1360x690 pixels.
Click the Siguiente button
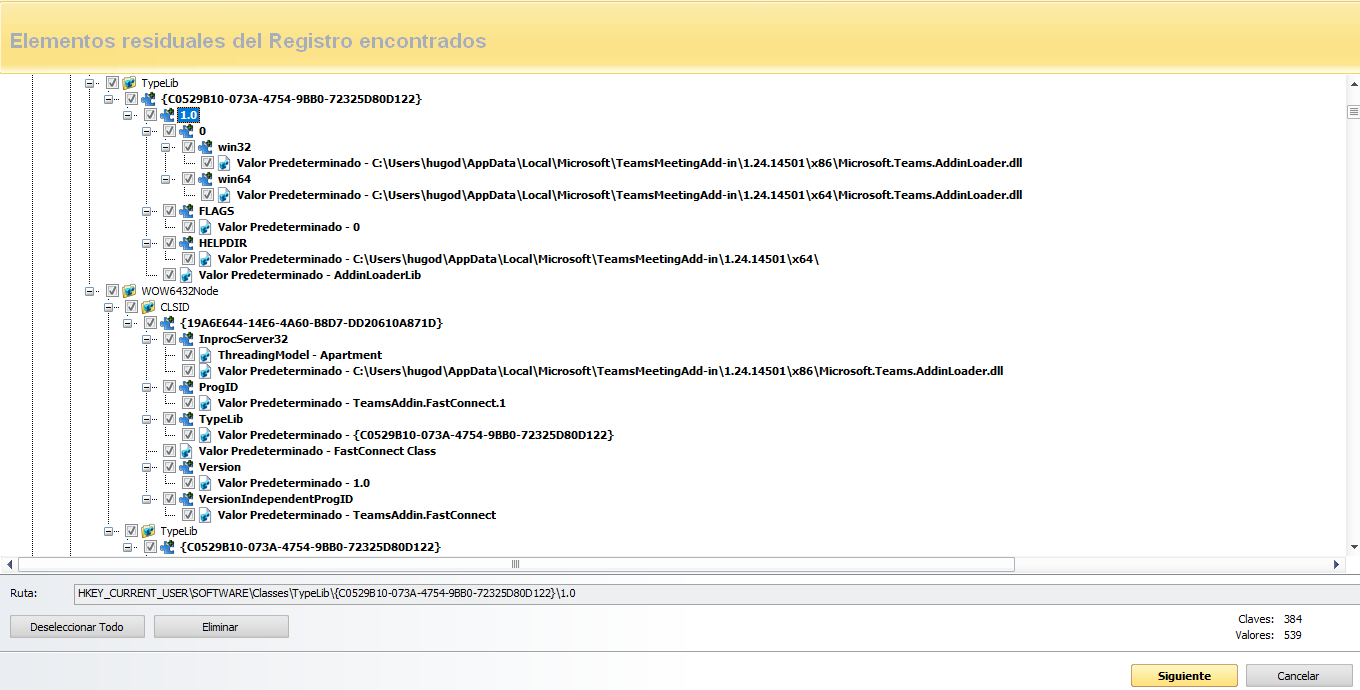pos(1184,676)
